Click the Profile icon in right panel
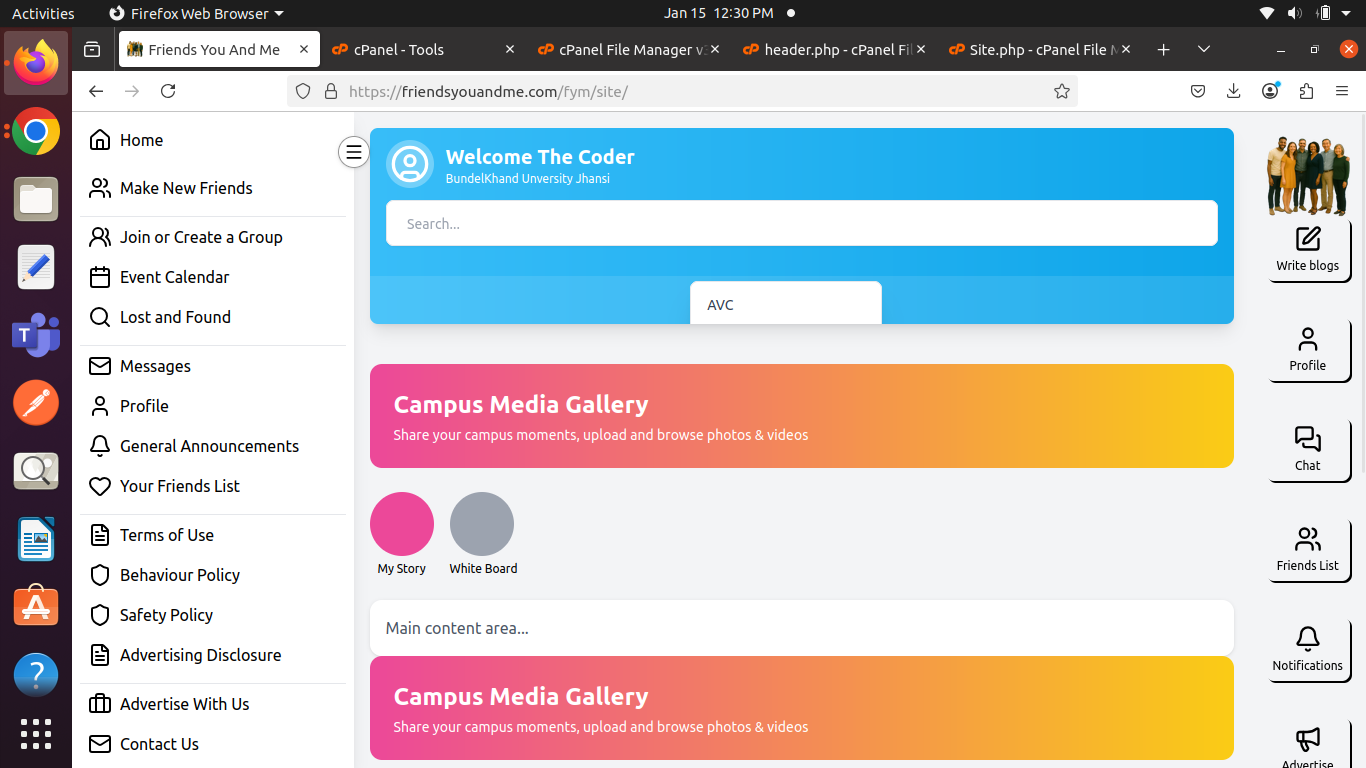Viewport: 1366px width, 768px height. (1308, 340)
